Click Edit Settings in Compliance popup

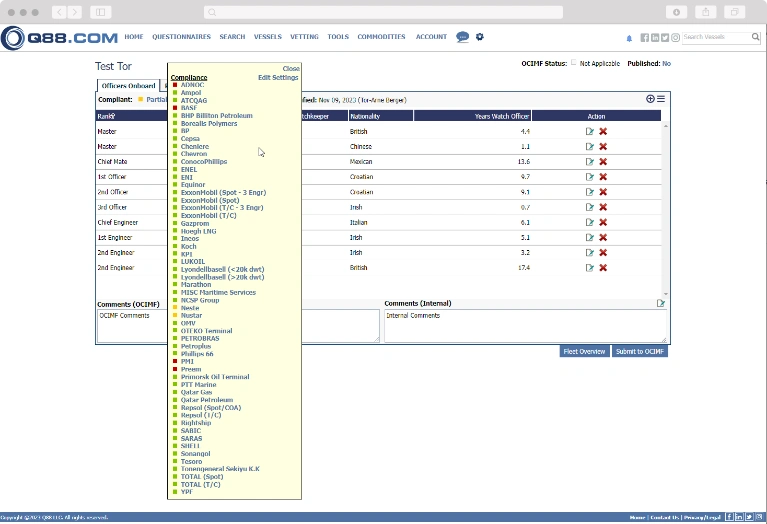point(277,77)
